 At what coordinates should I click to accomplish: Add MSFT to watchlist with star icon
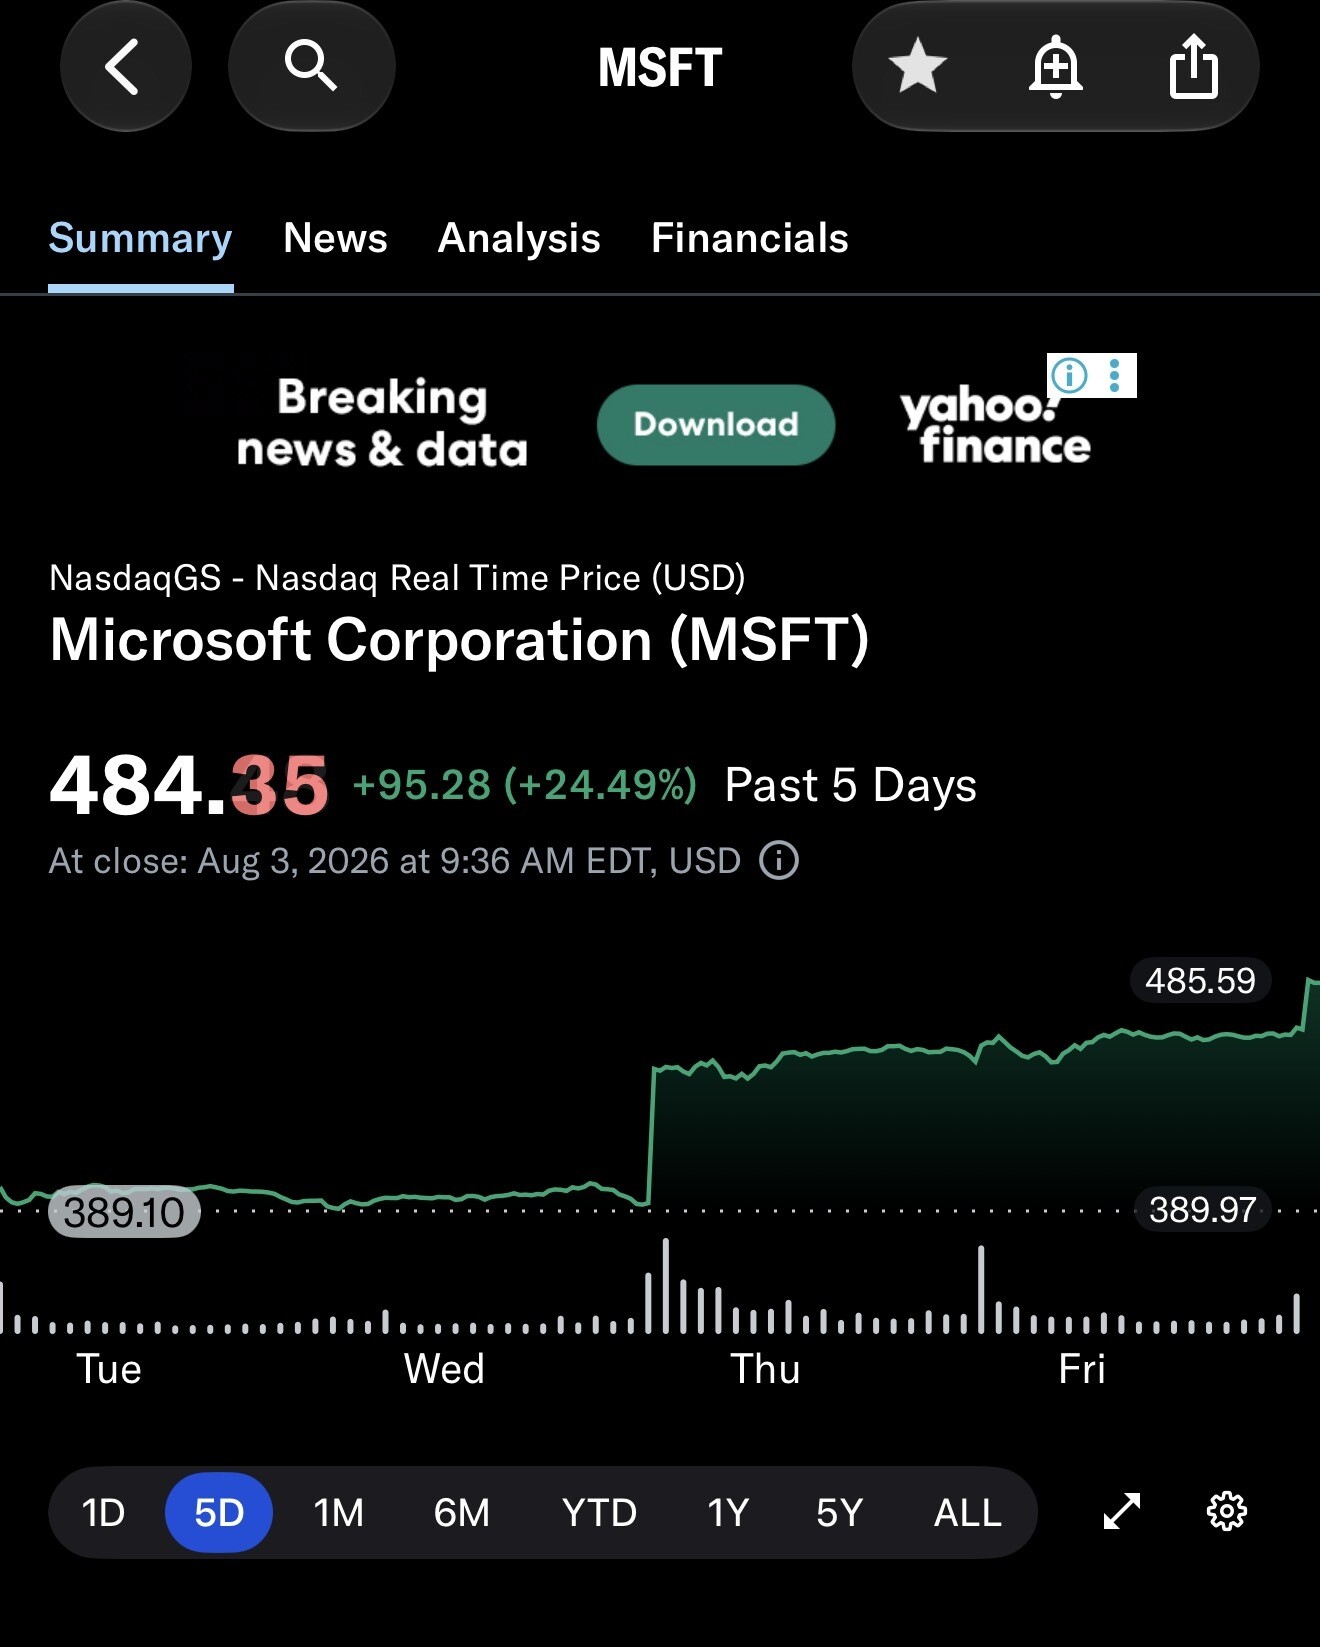tap(917, 67)
